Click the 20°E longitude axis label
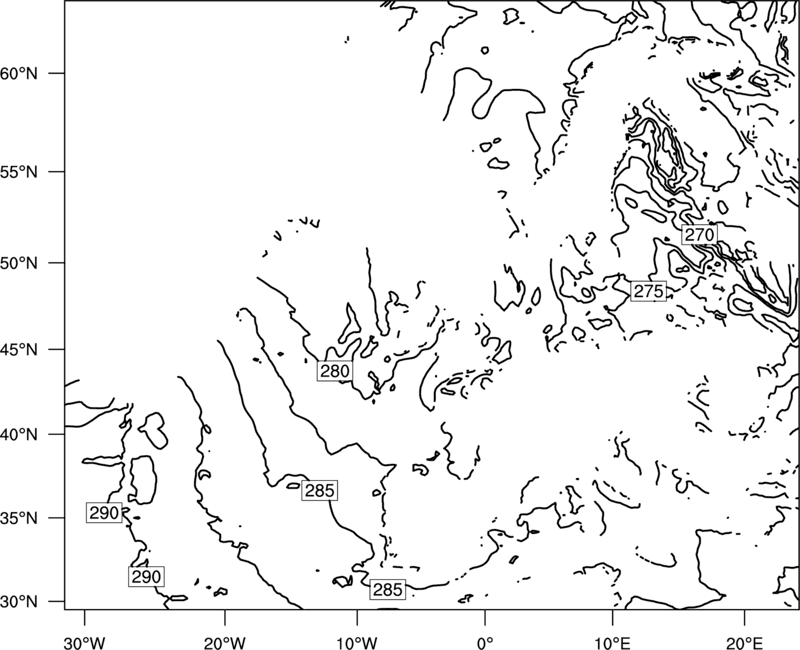Viewport: 800px width, 650px height. coord(745,643)
